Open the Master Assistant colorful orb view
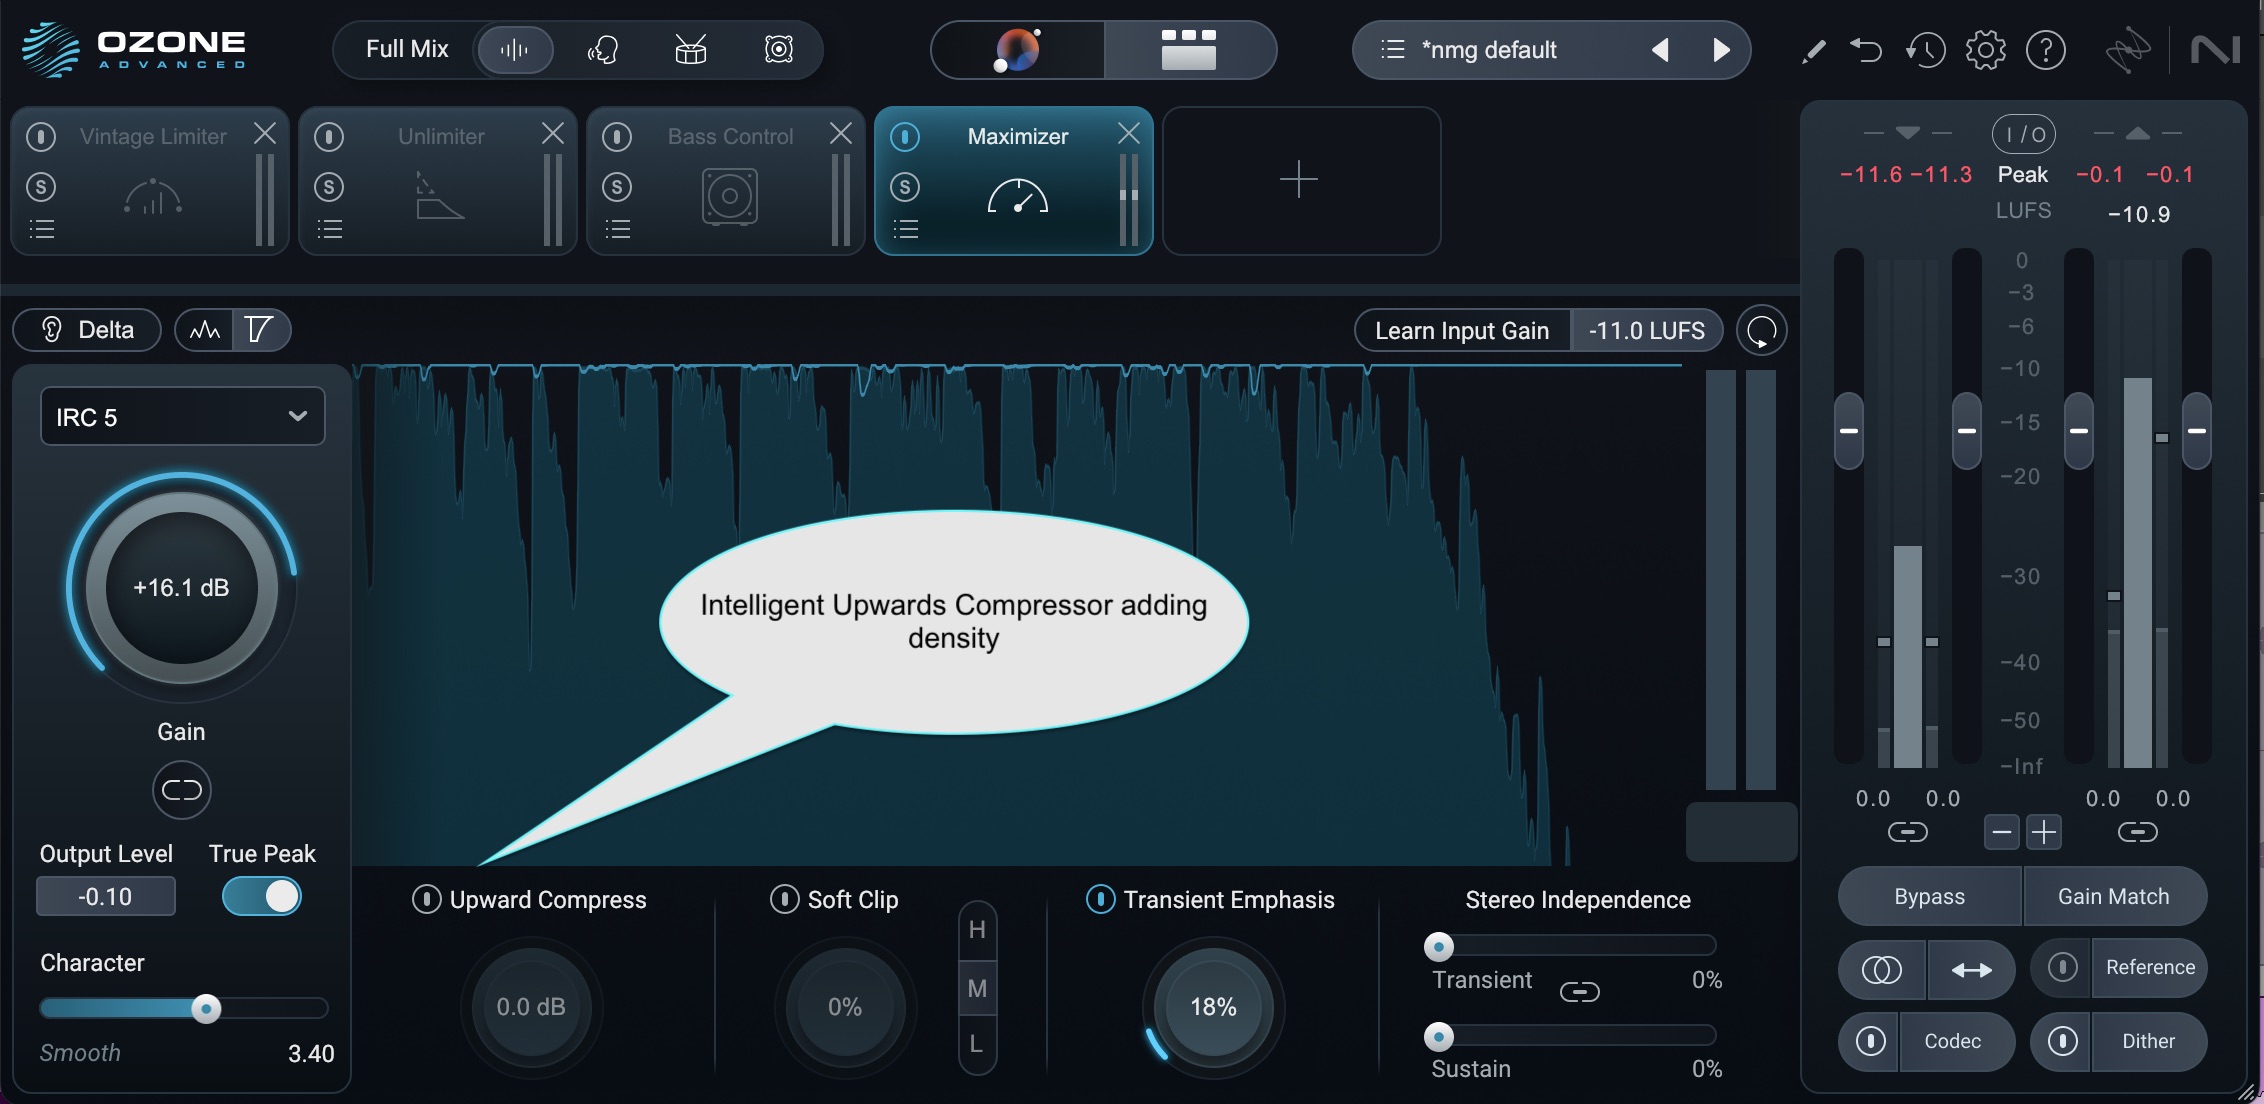The width and height of the screenshot is (2264, 1104). pyautogui.click(x=1018, y=50)
